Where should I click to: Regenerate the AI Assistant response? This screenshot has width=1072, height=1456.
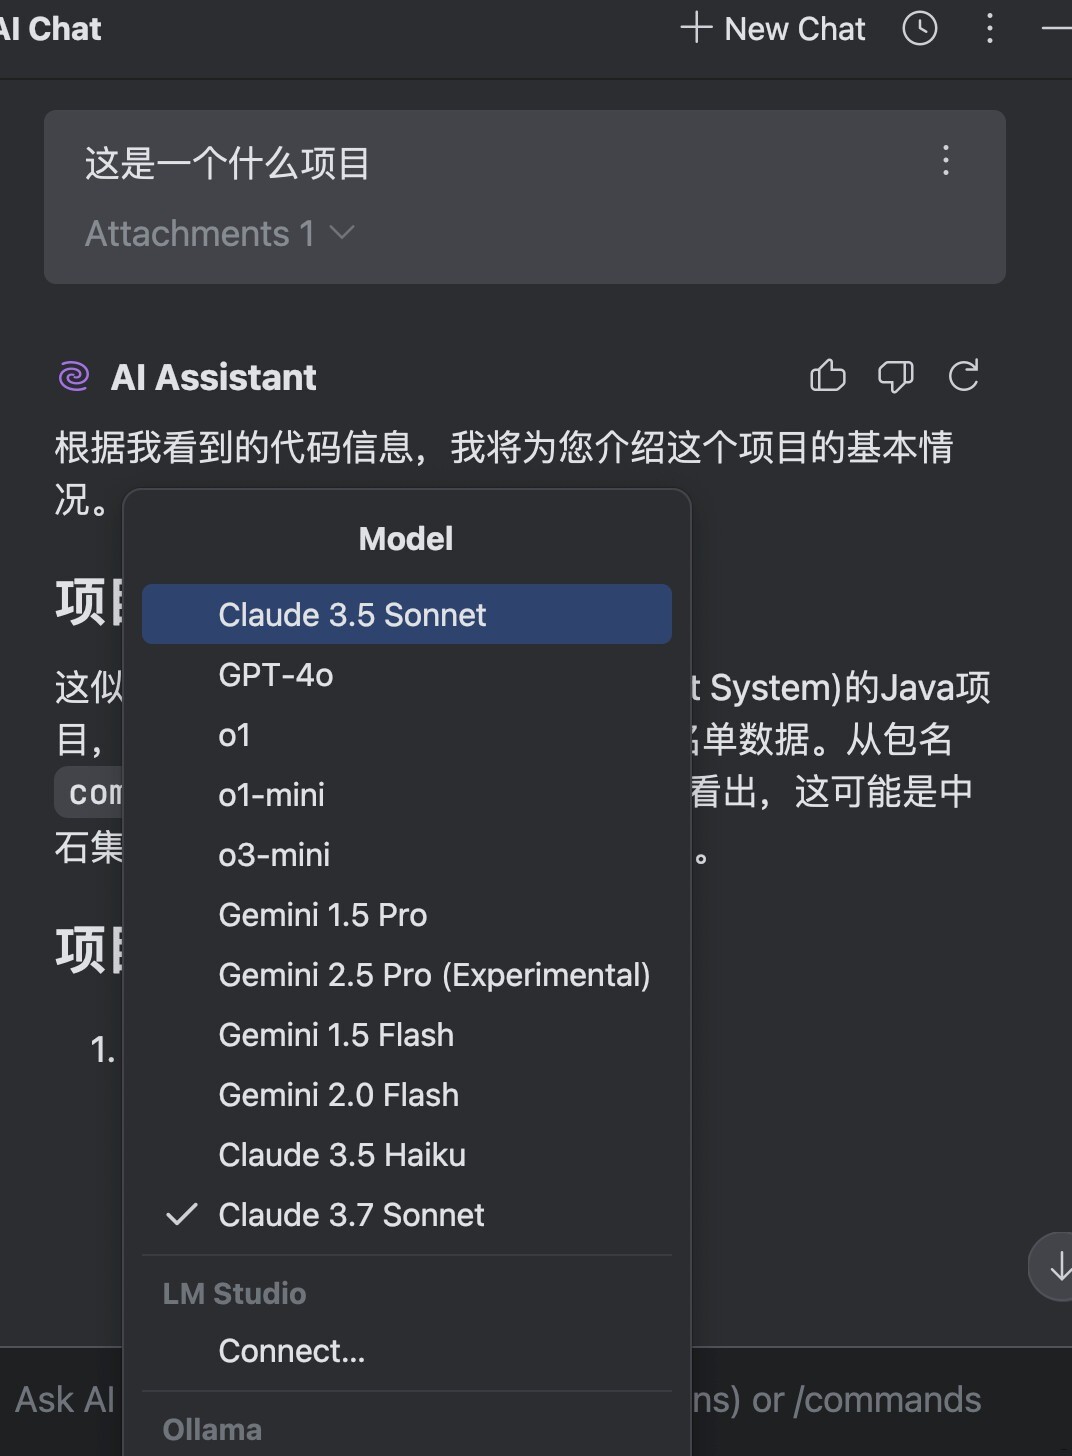(x=963, y=377)
